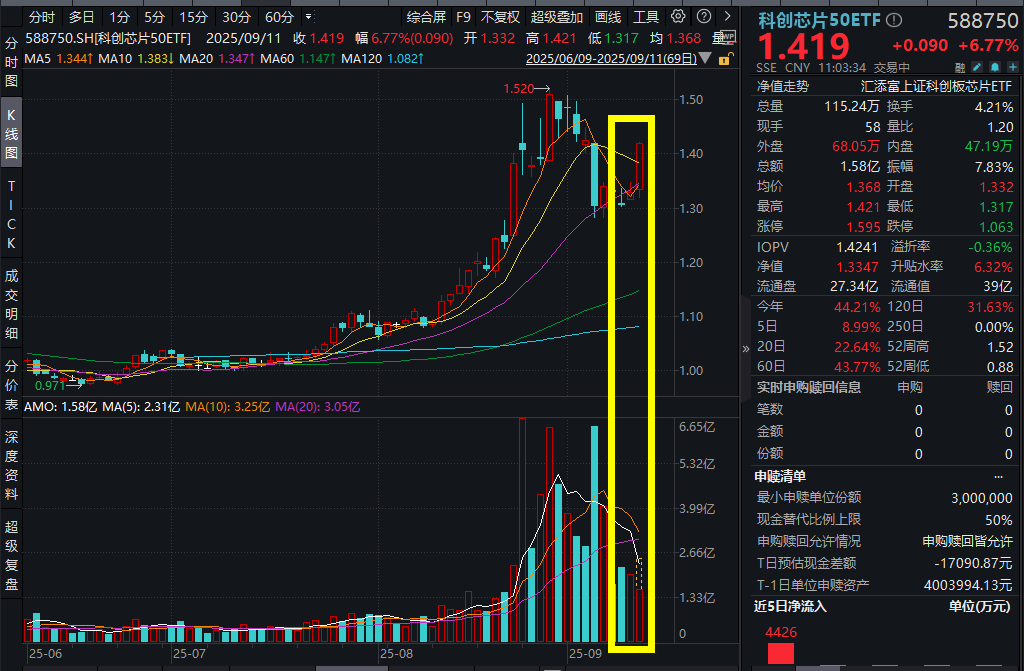Click the info icon beside 科创芯片50ETF name
Viewport: 1024px width, 671px height.
coord(893,19)
